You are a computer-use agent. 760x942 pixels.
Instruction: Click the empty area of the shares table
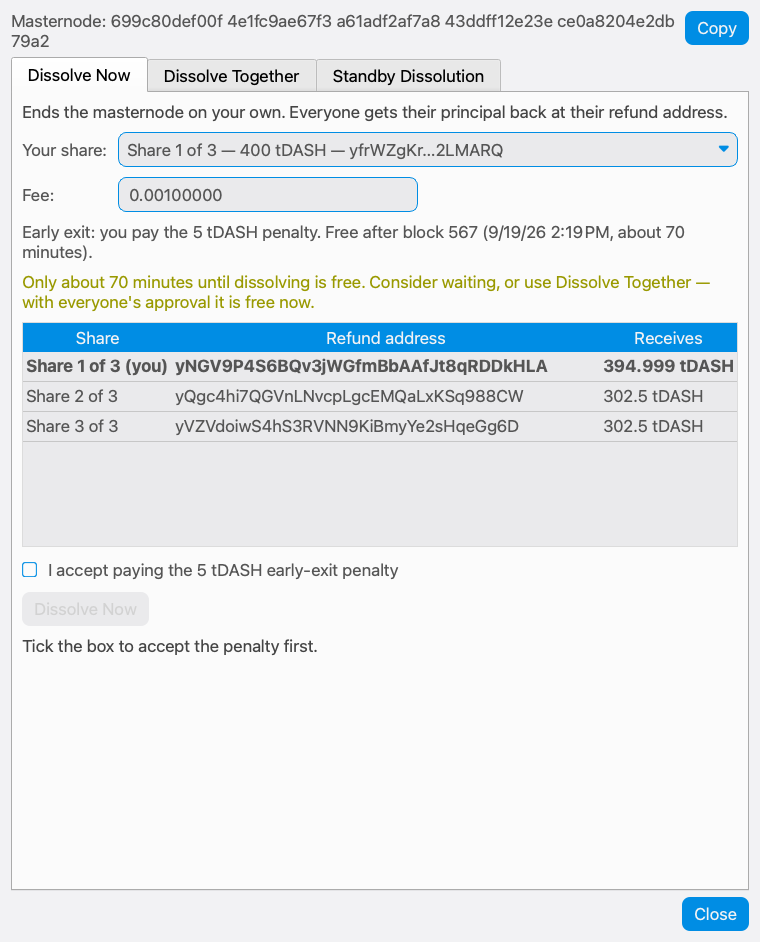(x=380, y=494)
